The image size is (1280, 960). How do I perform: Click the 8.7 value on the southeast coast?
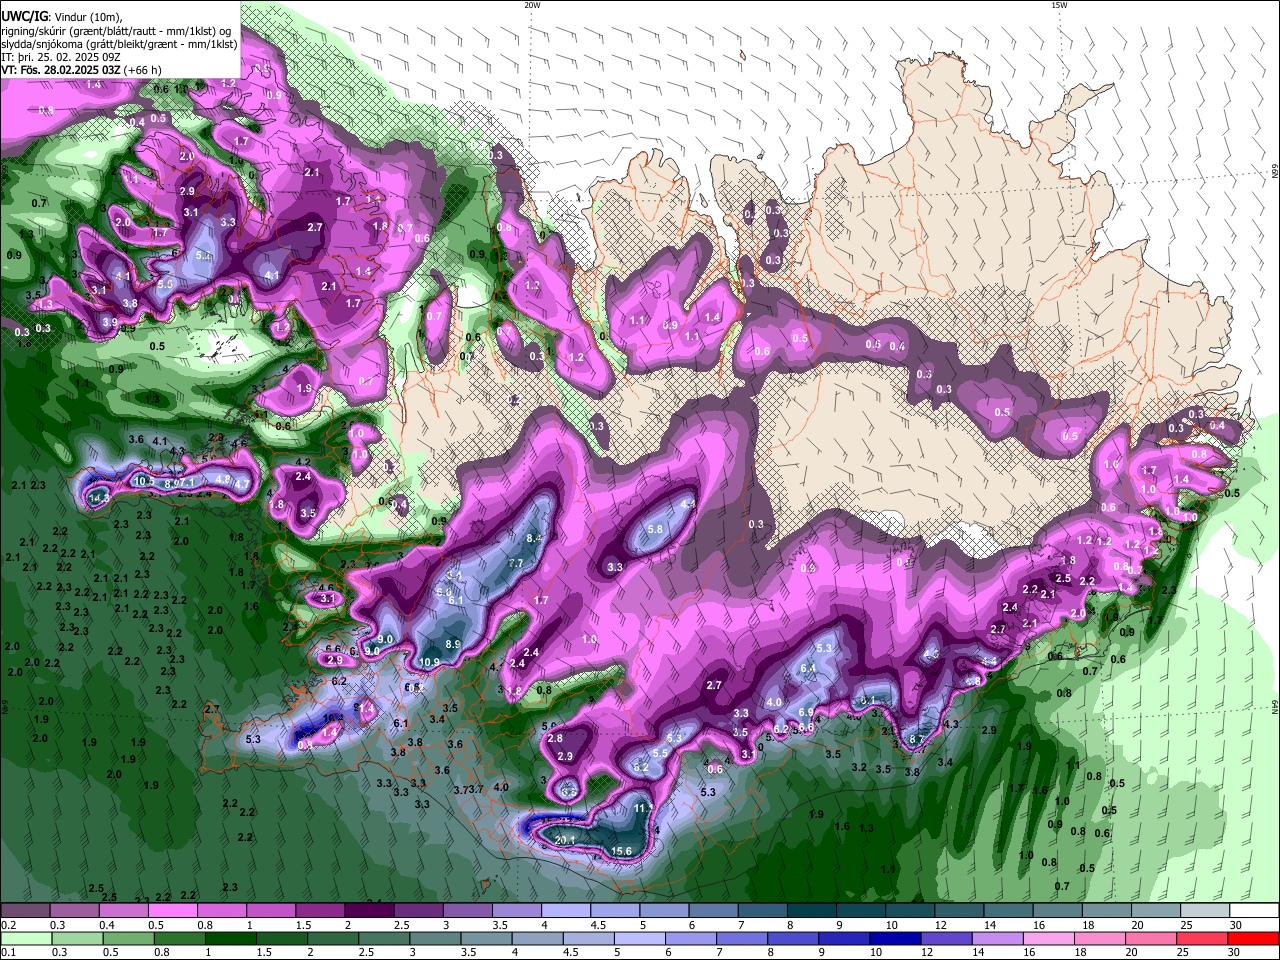(x=917, y=740)
